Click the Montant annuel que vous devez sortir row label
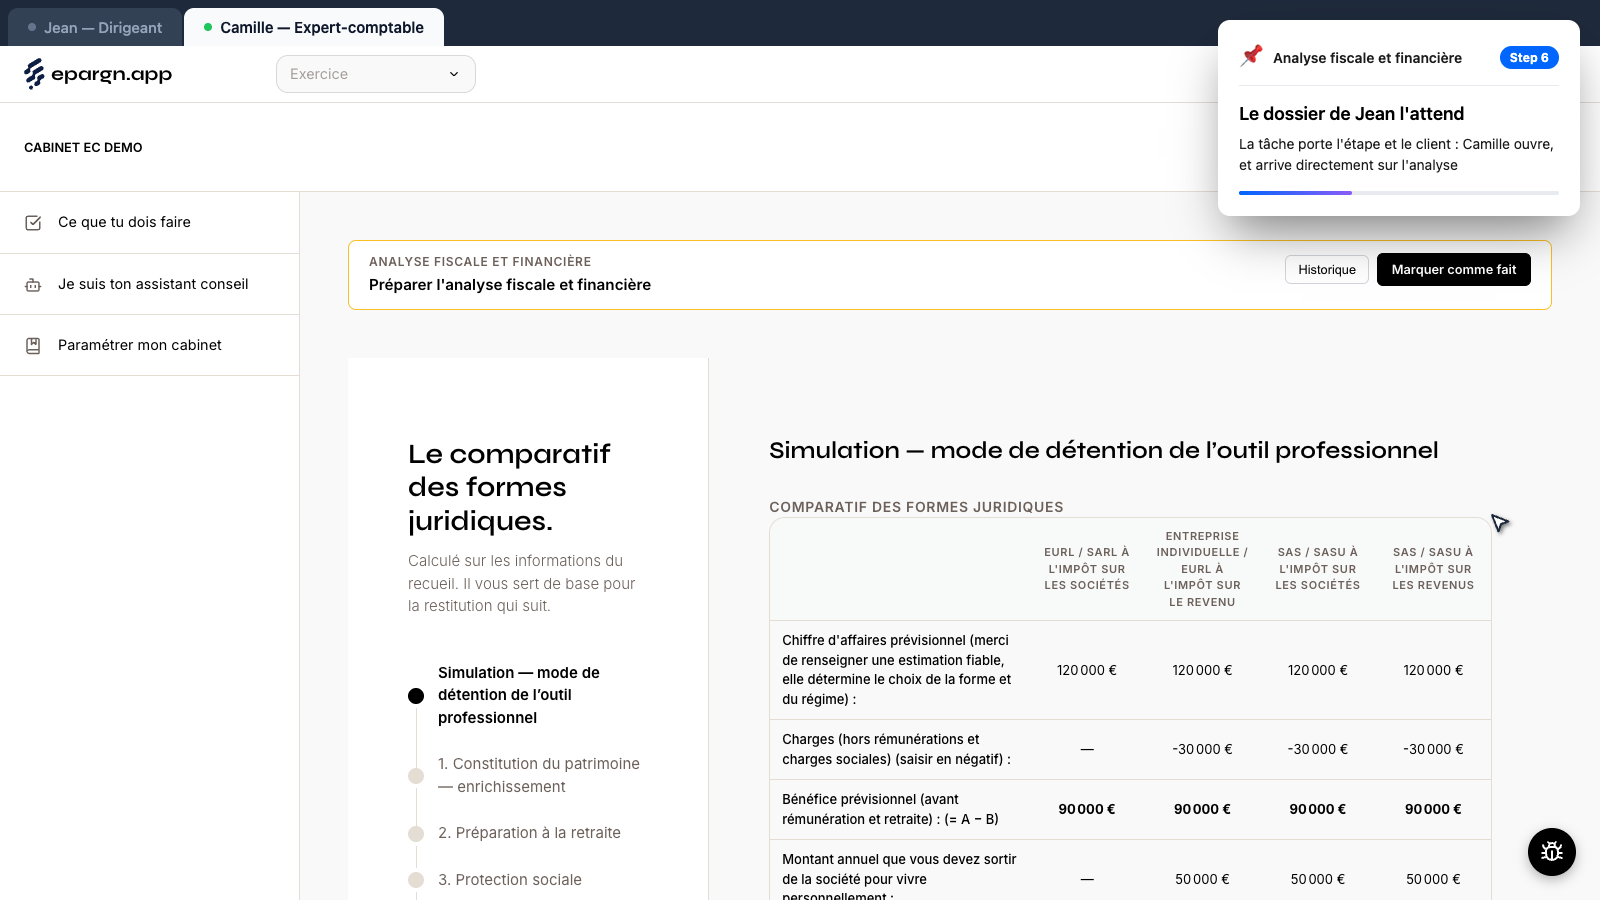This screenshot has width=1600, height=900. [899, 878]
